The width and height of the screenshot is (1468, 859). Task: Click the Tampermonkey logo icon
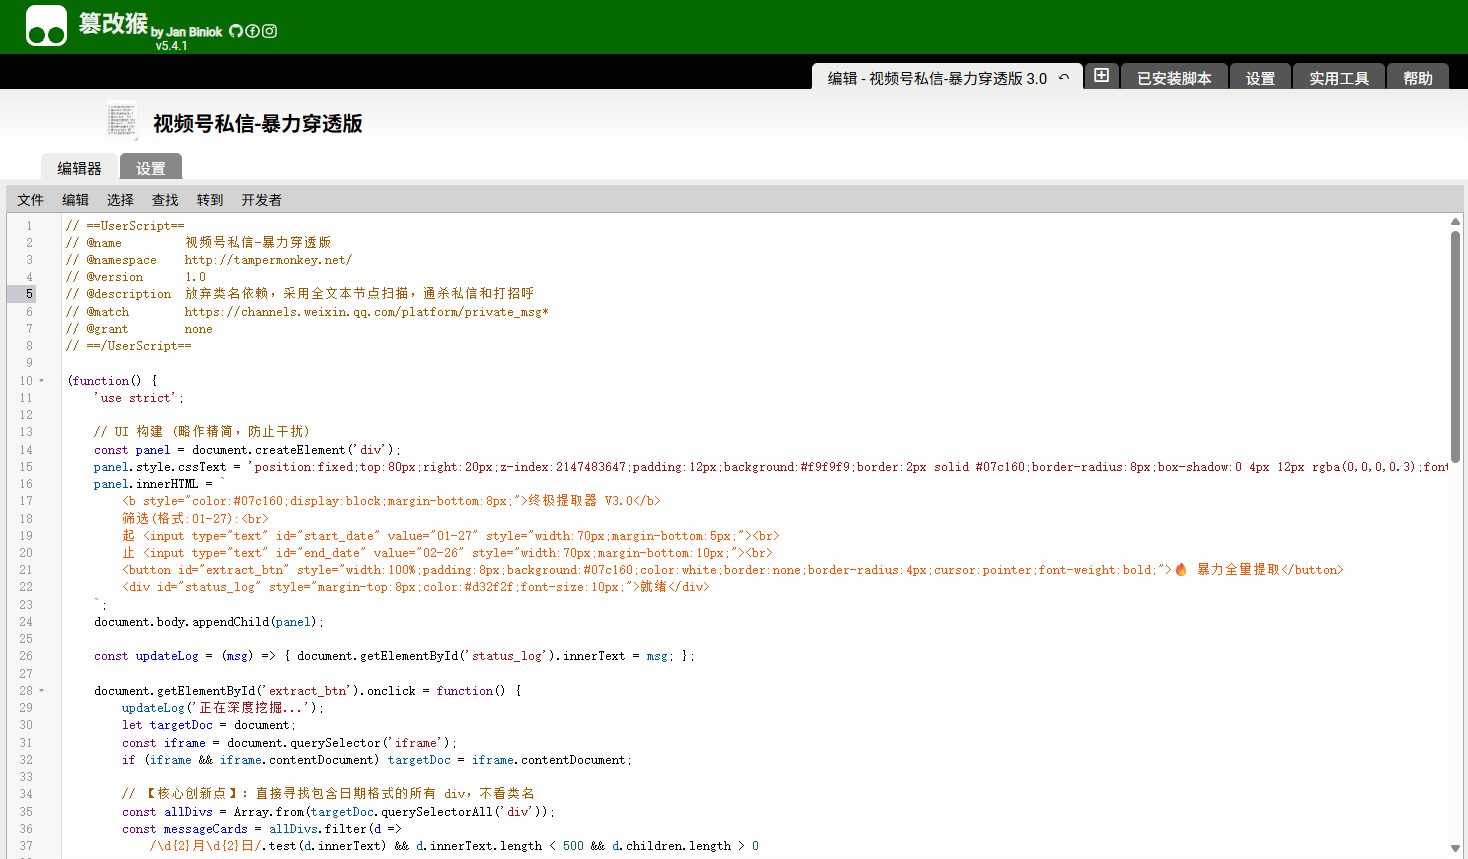point(46,26)
